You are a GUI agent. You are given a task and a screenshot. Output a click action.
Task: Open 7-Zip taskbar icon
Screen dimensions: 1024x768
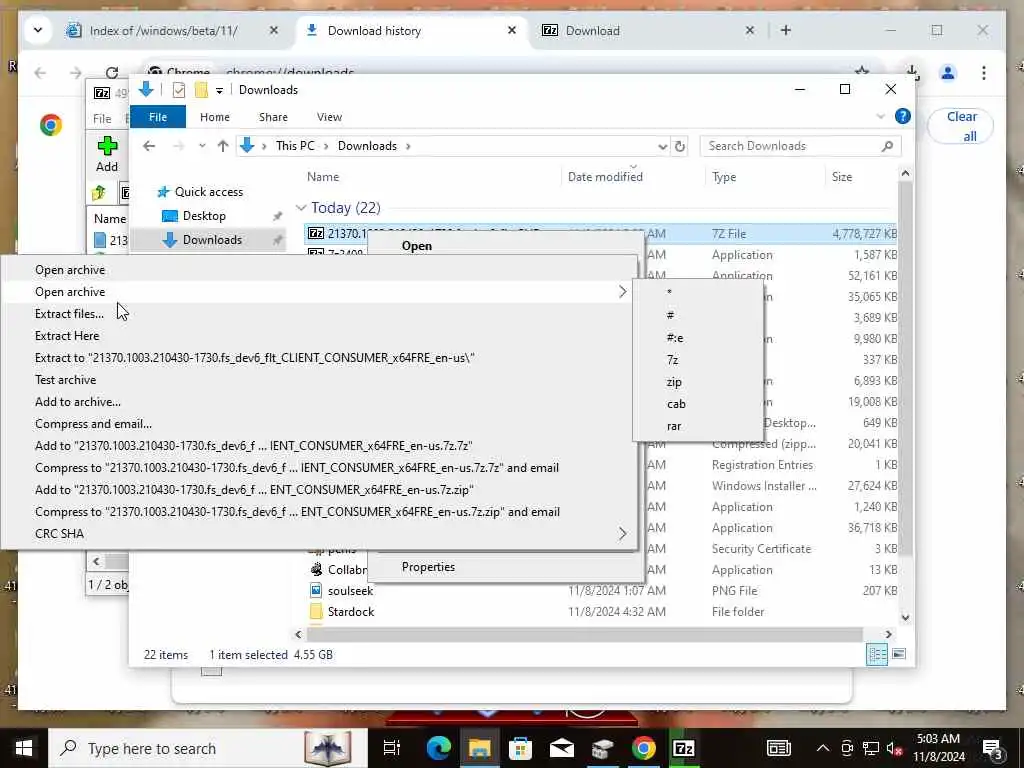pos(683,748)
